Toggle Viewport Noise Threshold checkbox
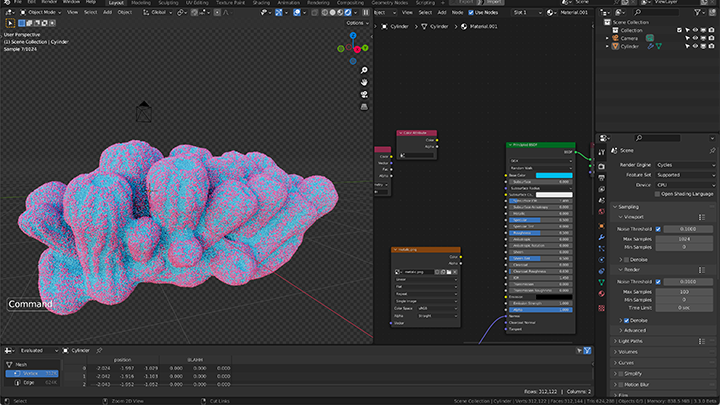The height and width of the screenshot is (405, 720). (x=658, y=229)
